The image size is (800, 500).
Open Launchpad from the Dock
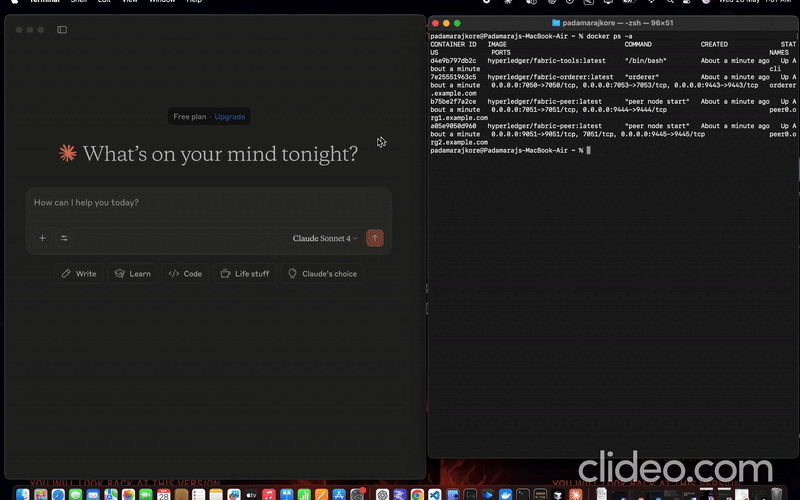[41, 494]
